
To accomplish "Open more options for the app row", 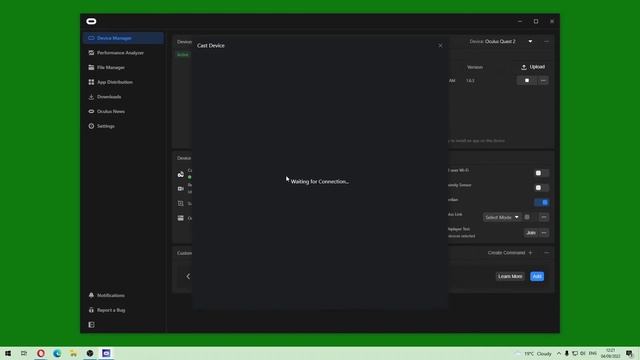I will click(543, 80).
